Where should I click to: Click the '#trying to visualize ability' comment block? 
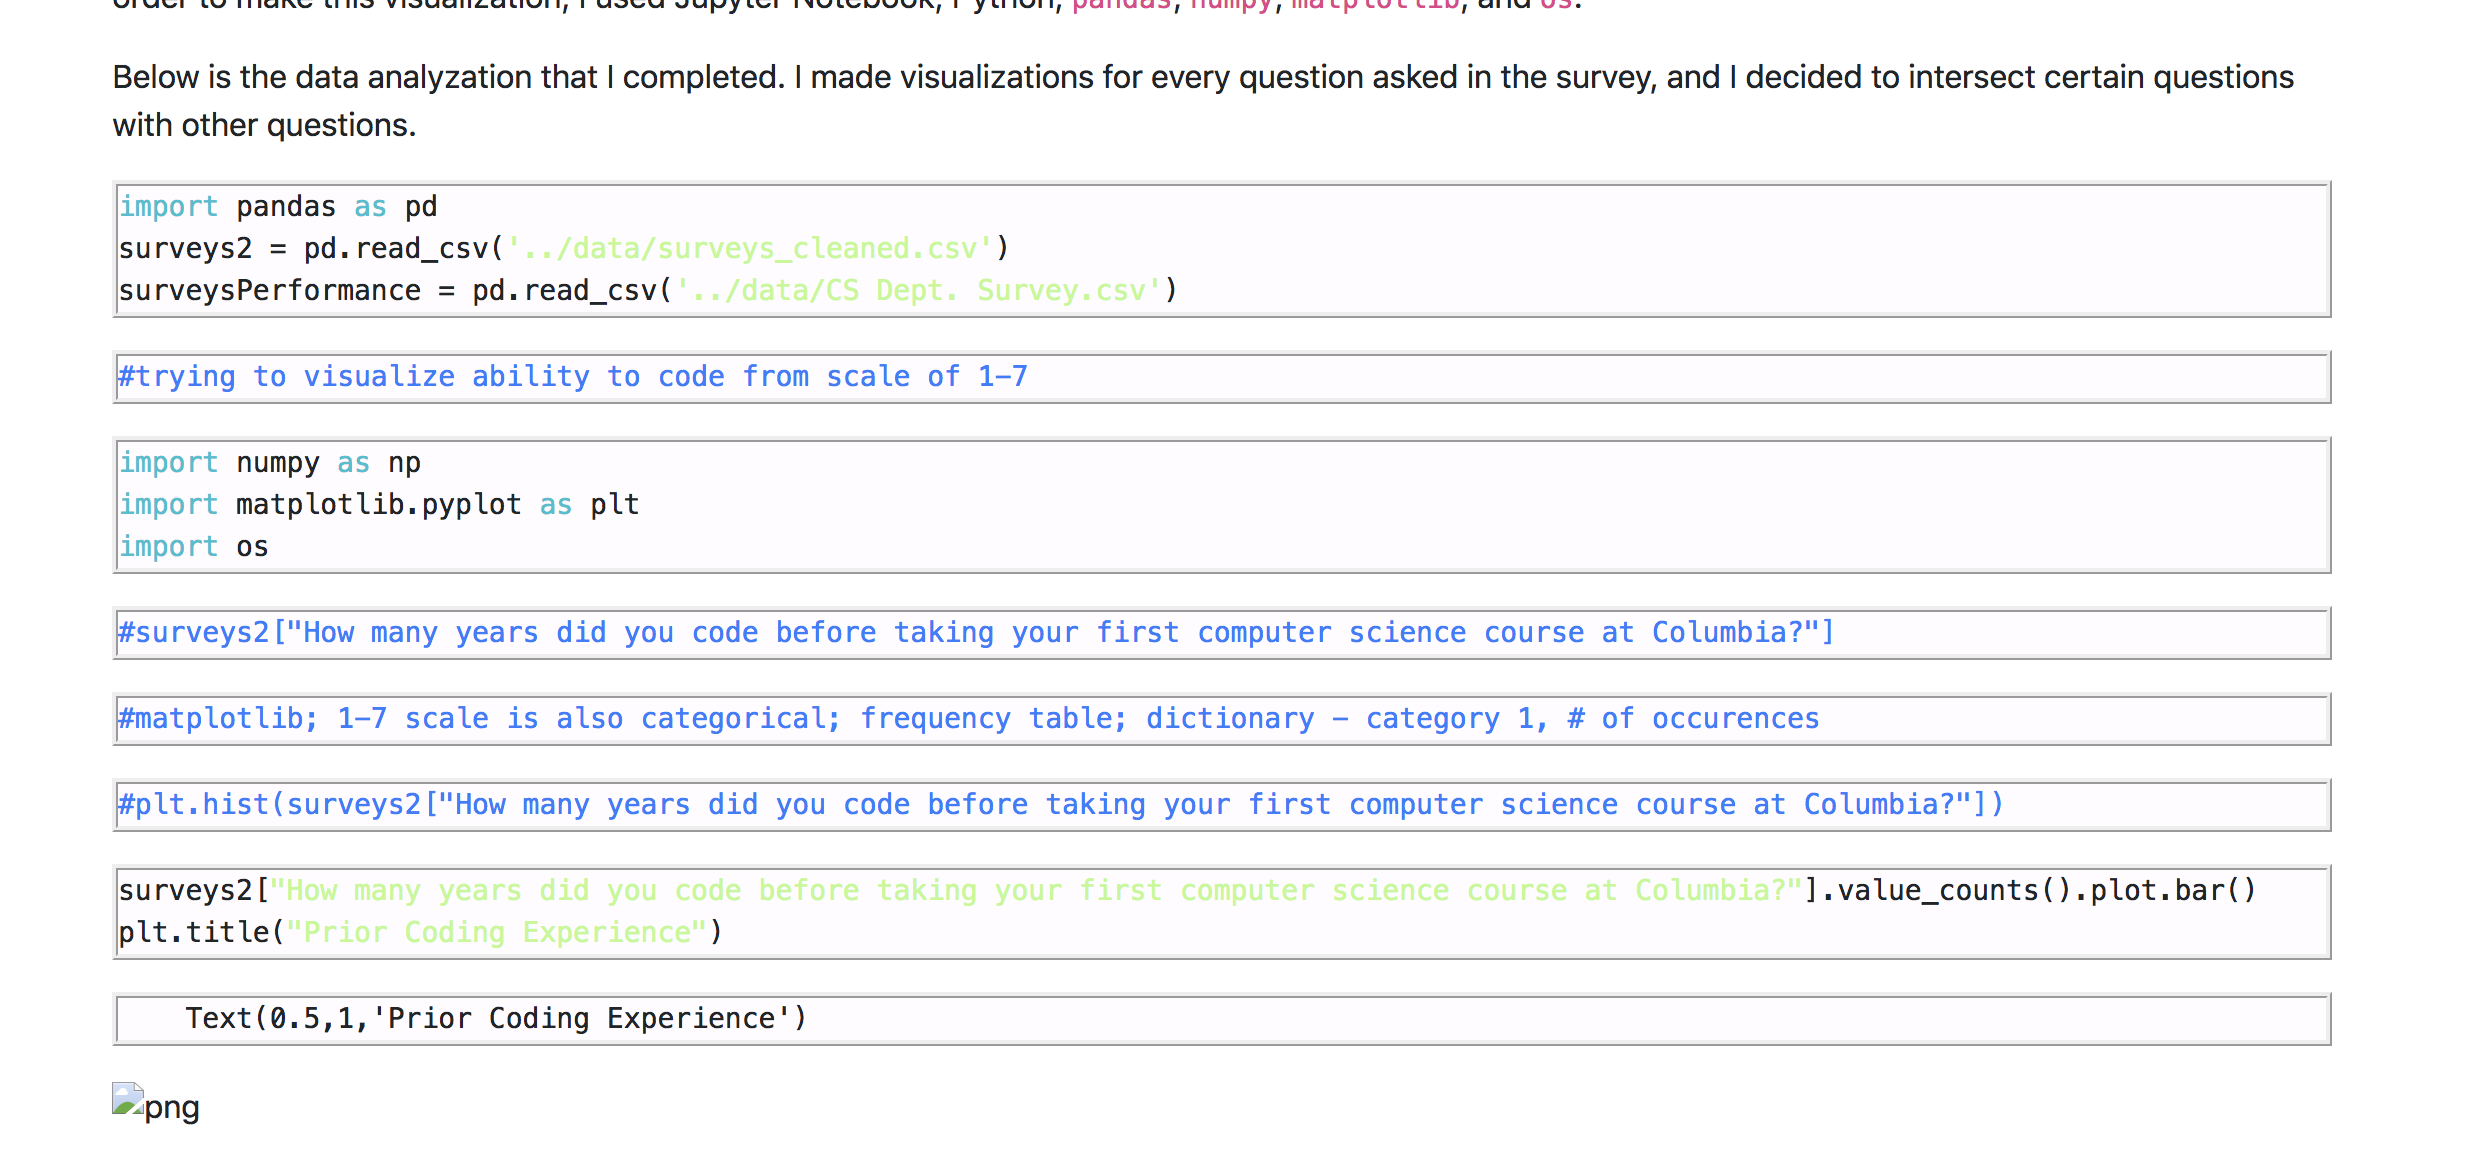pyautogui.click(x=572, y=377)
